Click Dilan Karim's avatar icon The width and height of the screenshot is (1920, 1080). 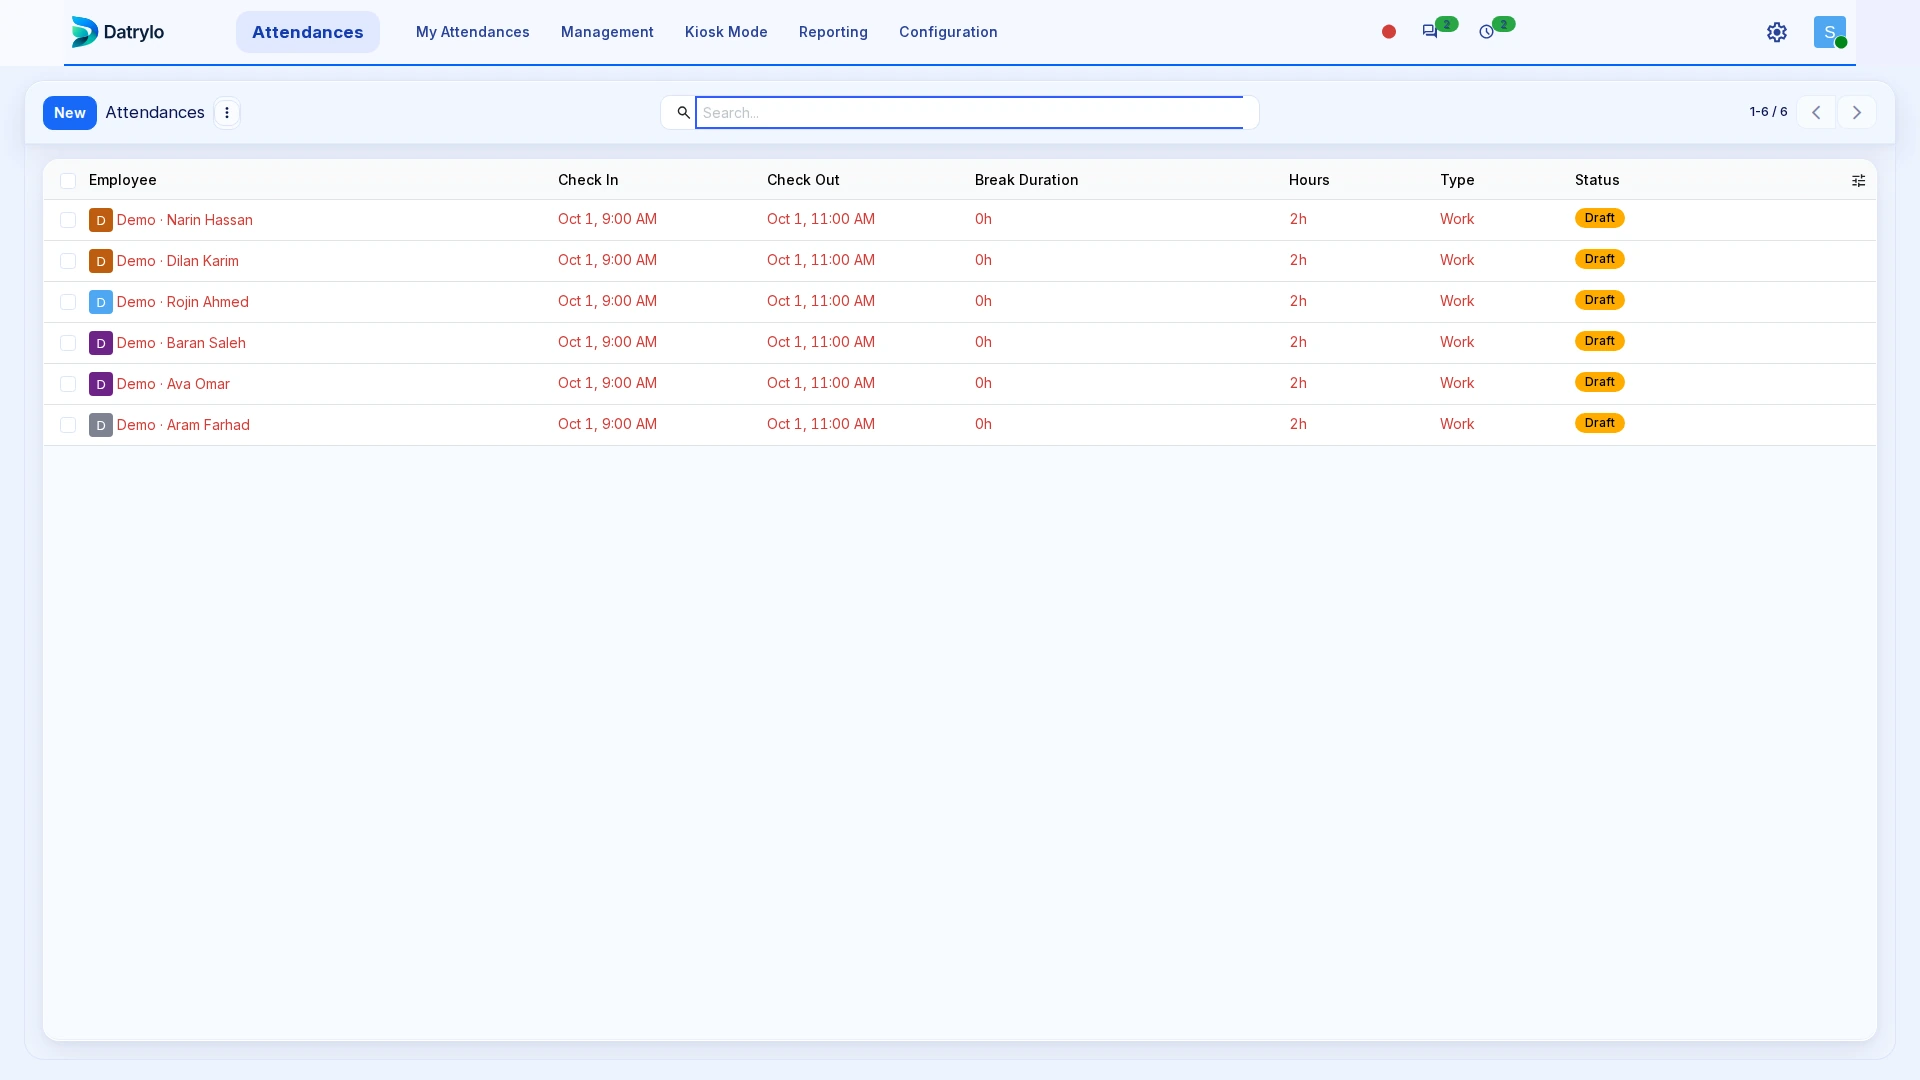point(101,261)
